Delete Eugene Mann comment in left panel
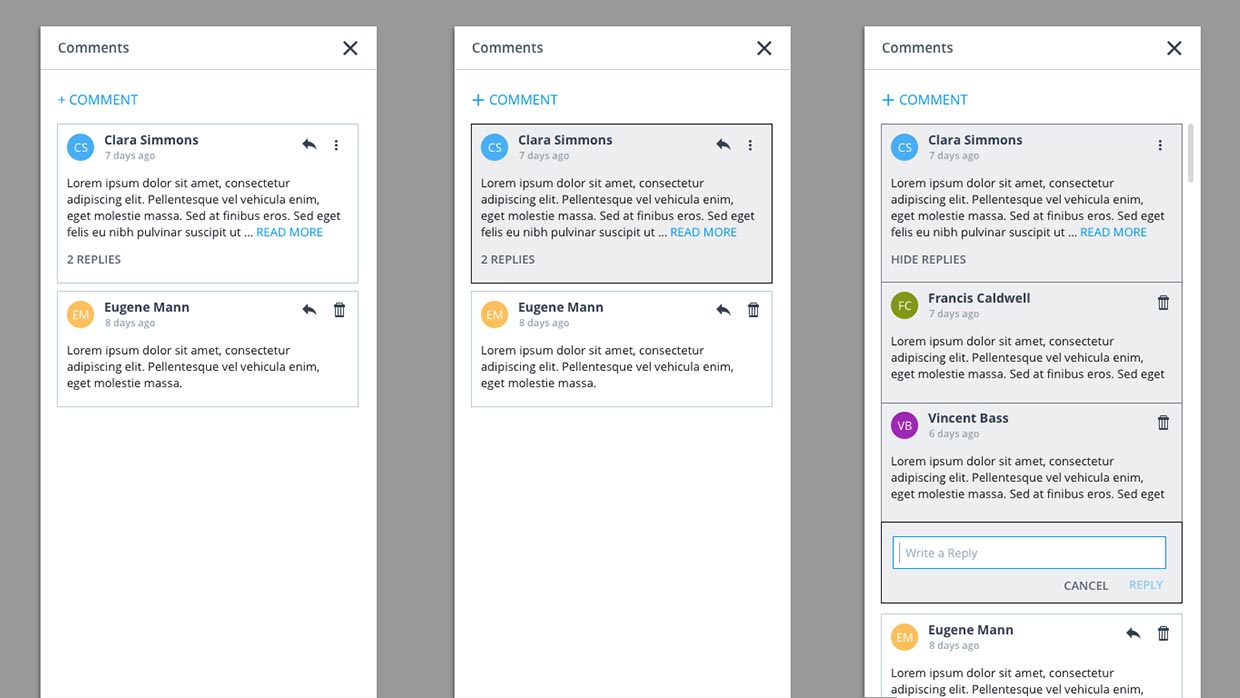Screen dimensions: 1240x698 (x=339, y=310)
